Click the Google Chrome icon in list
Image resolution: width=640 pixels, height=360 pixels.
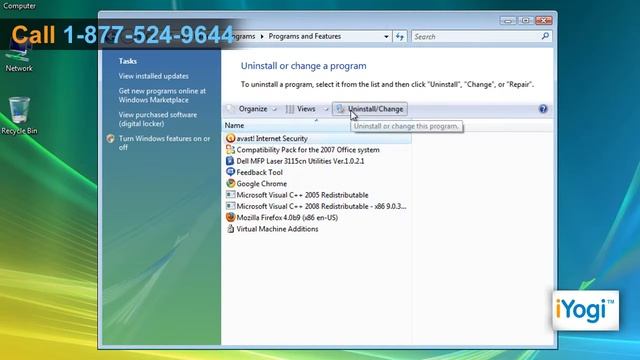coord(230,184)
